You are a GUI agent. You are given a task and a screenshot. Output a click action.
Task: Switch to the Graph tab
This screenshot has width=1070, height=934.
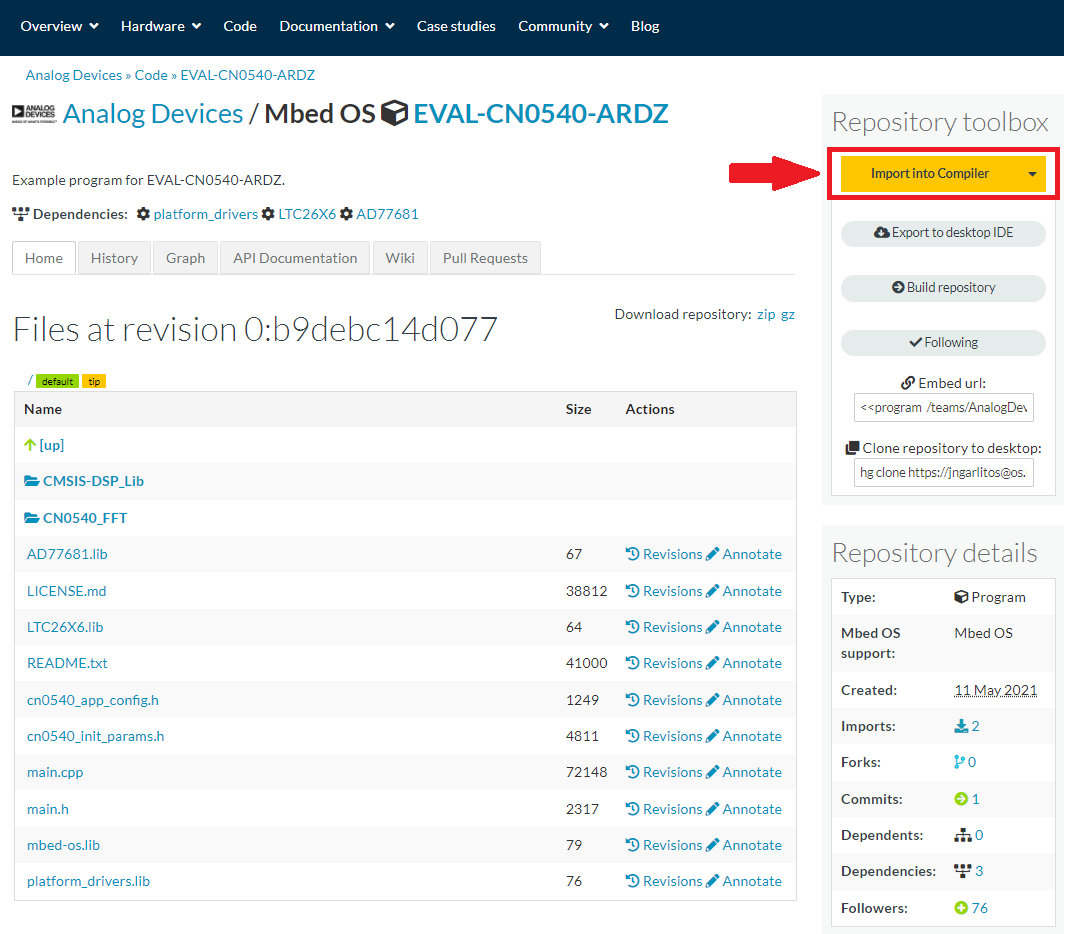[185, 258]
